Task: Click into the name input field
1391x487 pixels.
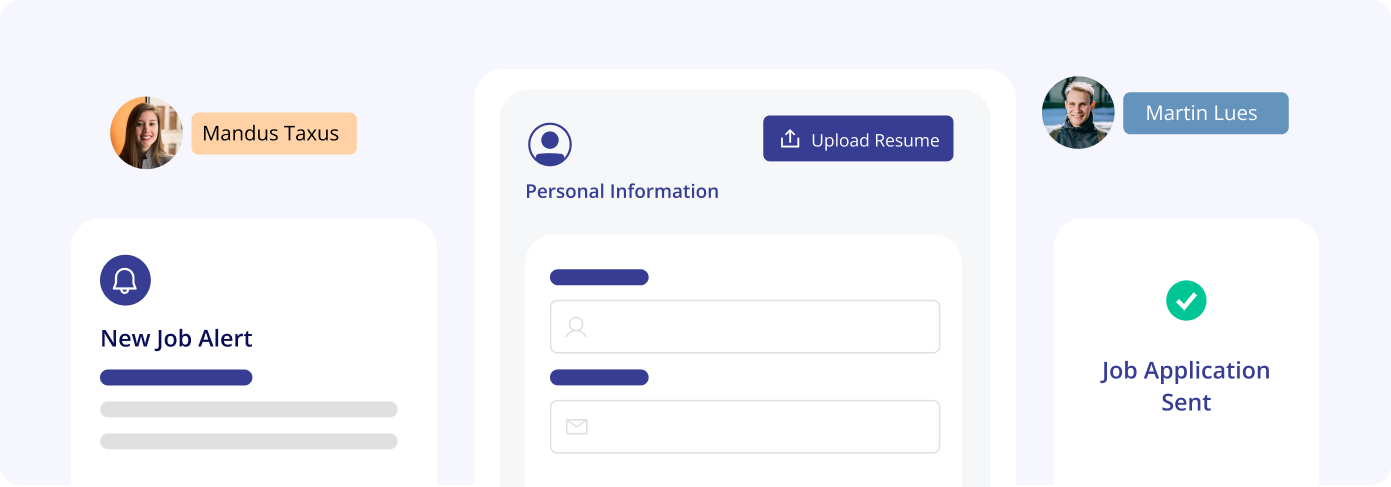Action: [x=760, y=327]
